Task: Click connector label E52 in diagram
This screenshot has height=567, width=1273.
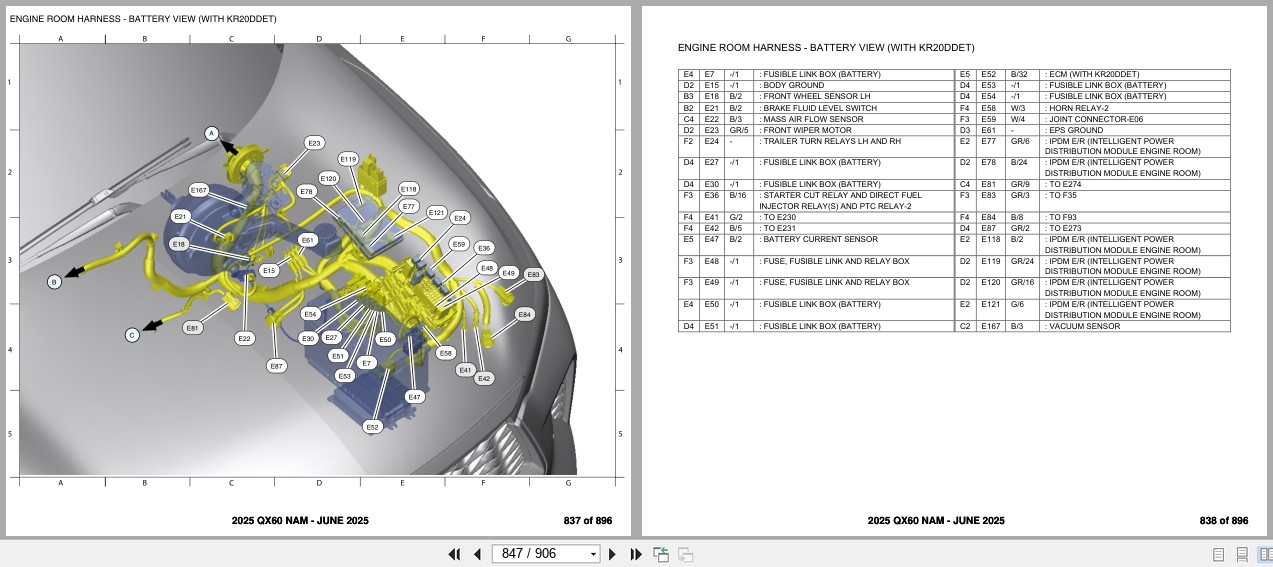Action: click(x=372, y=427)
